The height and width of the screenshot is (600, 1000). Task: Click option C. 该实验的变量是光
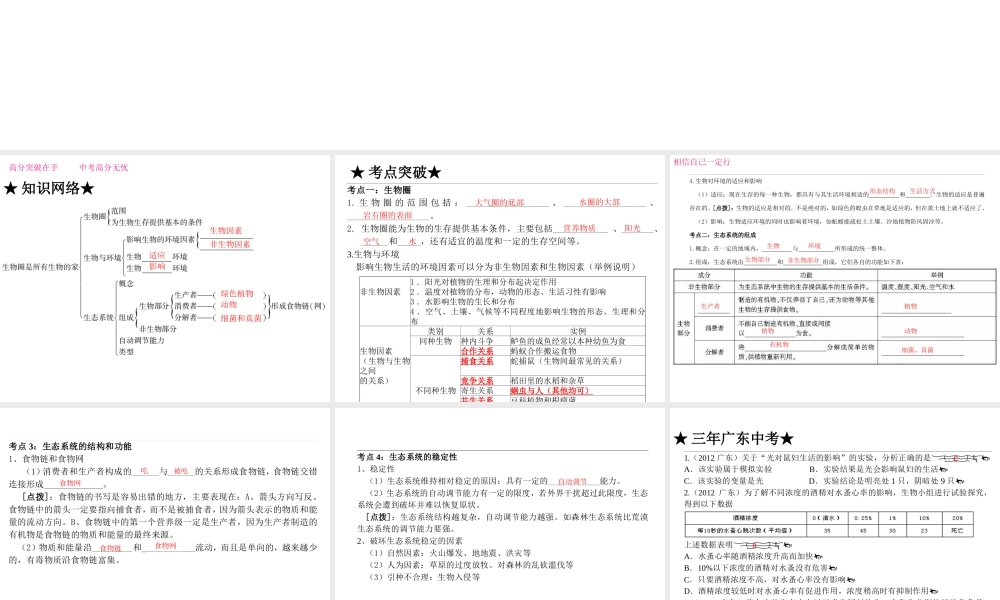(x=723, y=481)
